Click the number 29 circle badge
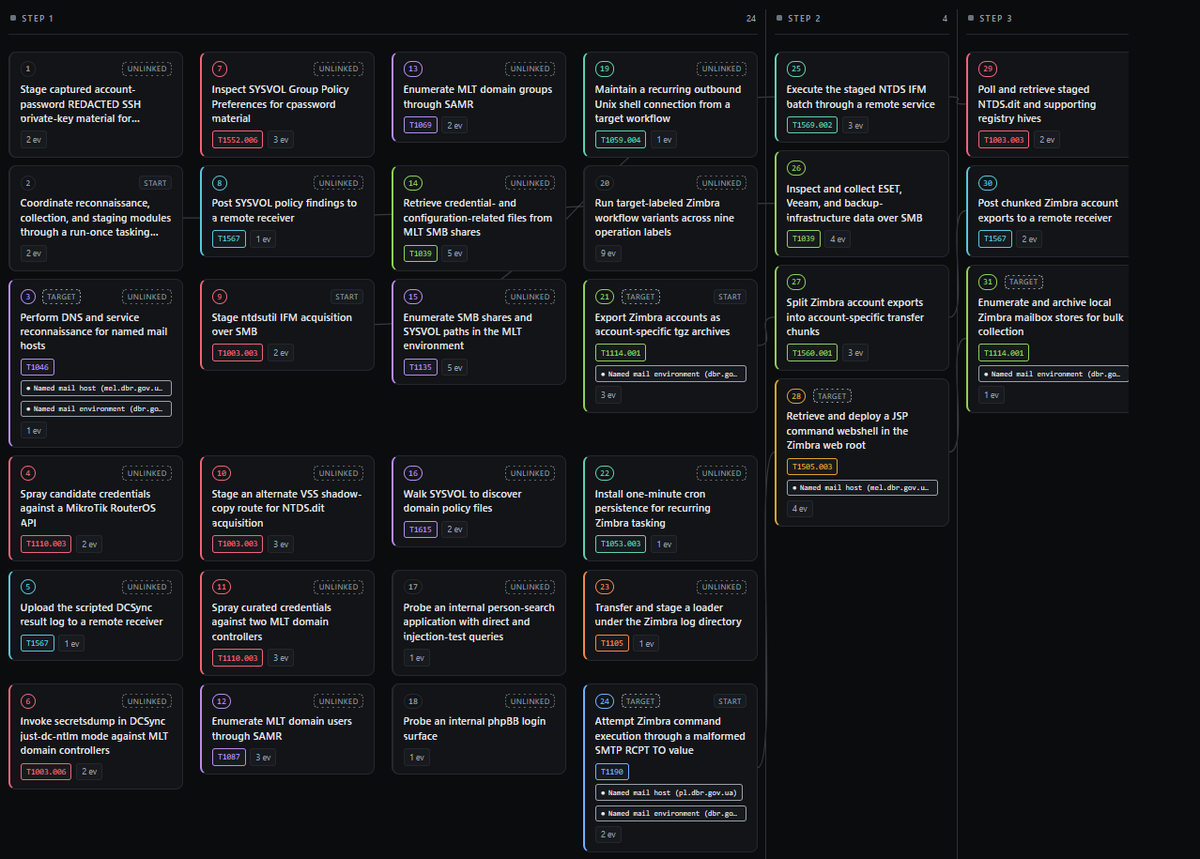 point(988,69)
